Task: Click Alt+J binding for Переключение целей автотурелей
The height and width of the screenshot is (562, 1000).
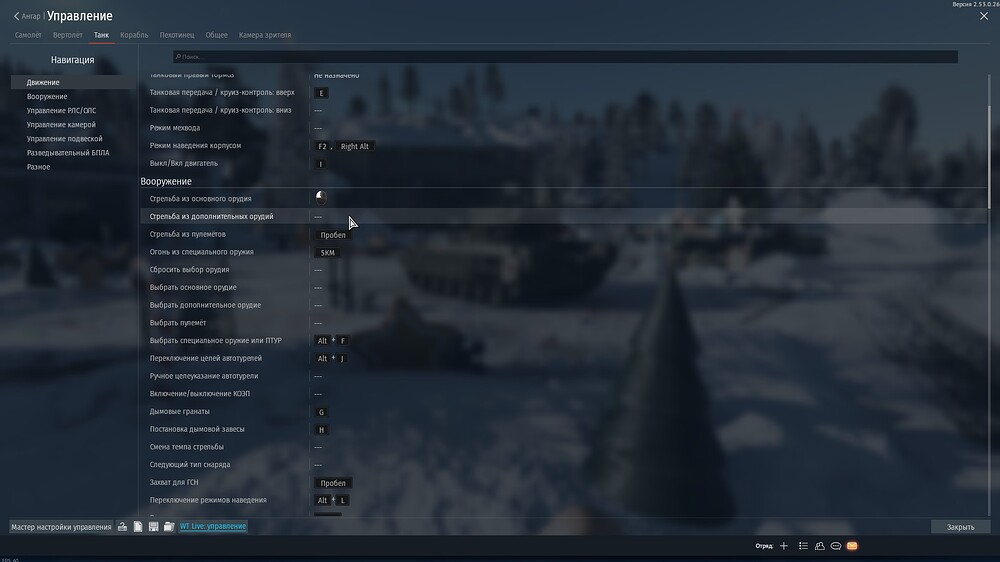Action: (x=332, y=359)
